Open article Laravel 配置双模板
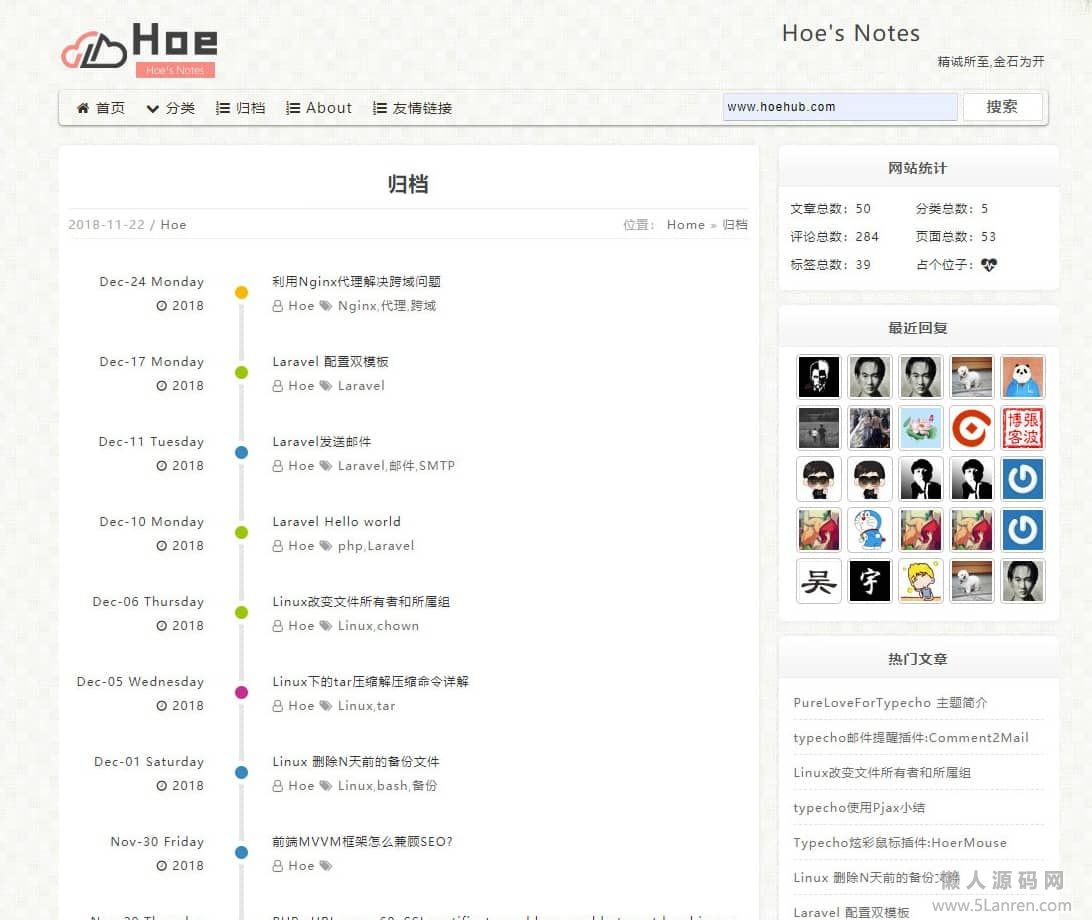 point(330,361)
